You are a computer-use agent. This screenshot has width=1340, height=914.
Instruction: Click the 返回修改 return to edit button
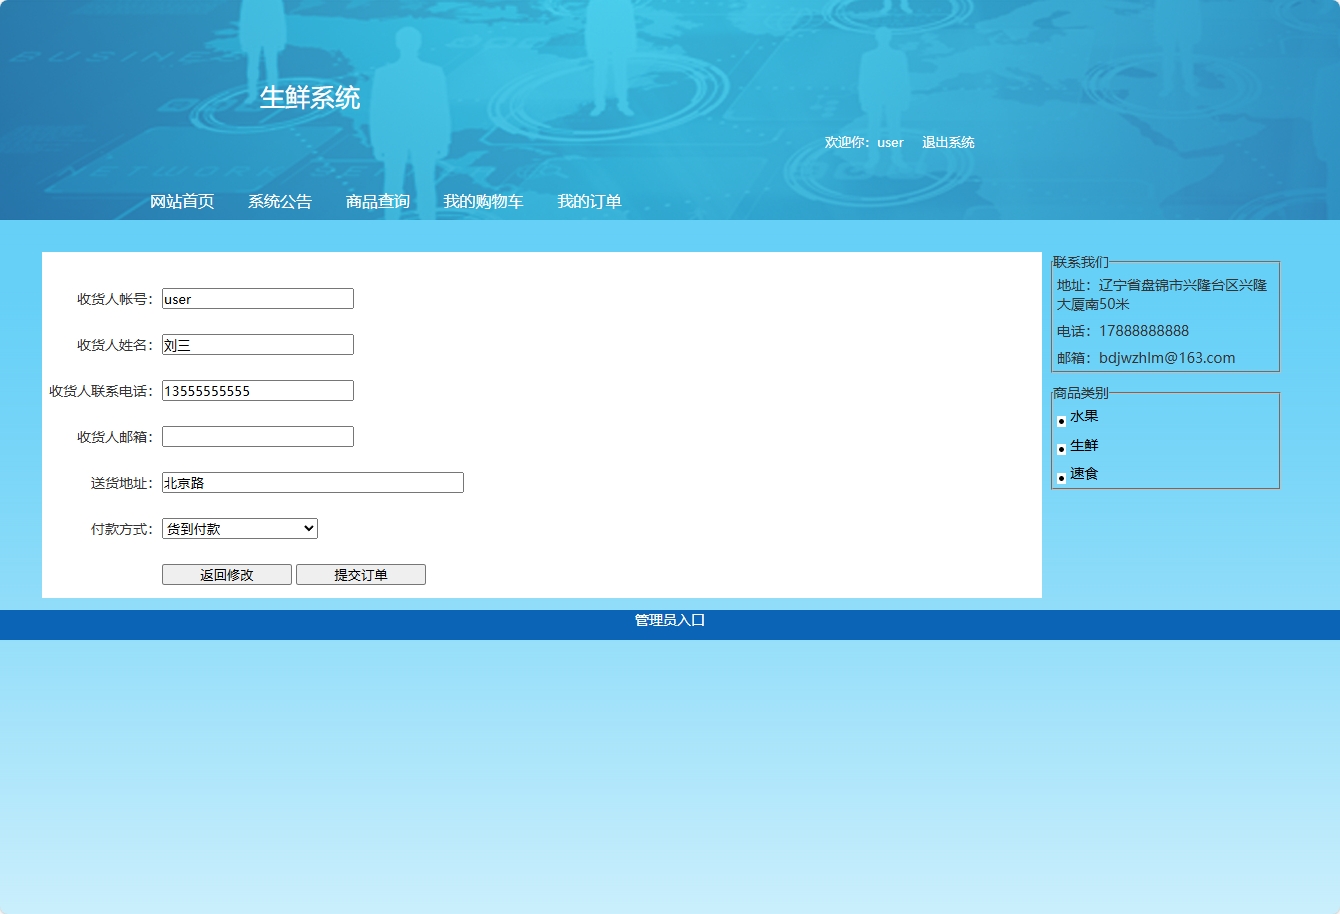point(226,574)
